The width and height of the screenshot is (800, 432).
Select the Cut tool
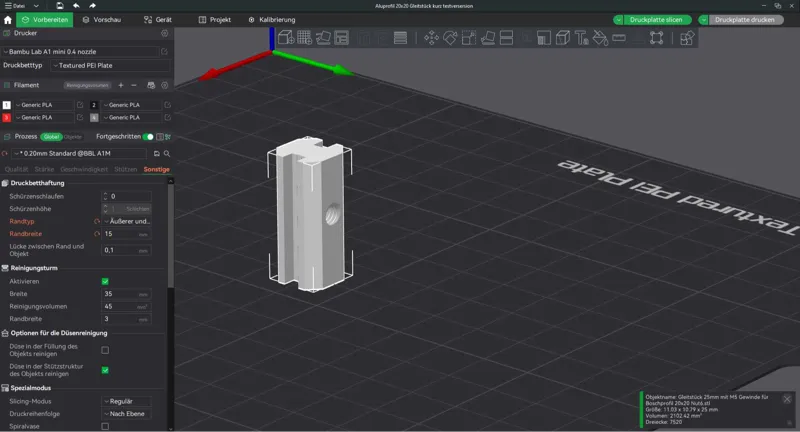pyautogui.click(x=506, y=38)
